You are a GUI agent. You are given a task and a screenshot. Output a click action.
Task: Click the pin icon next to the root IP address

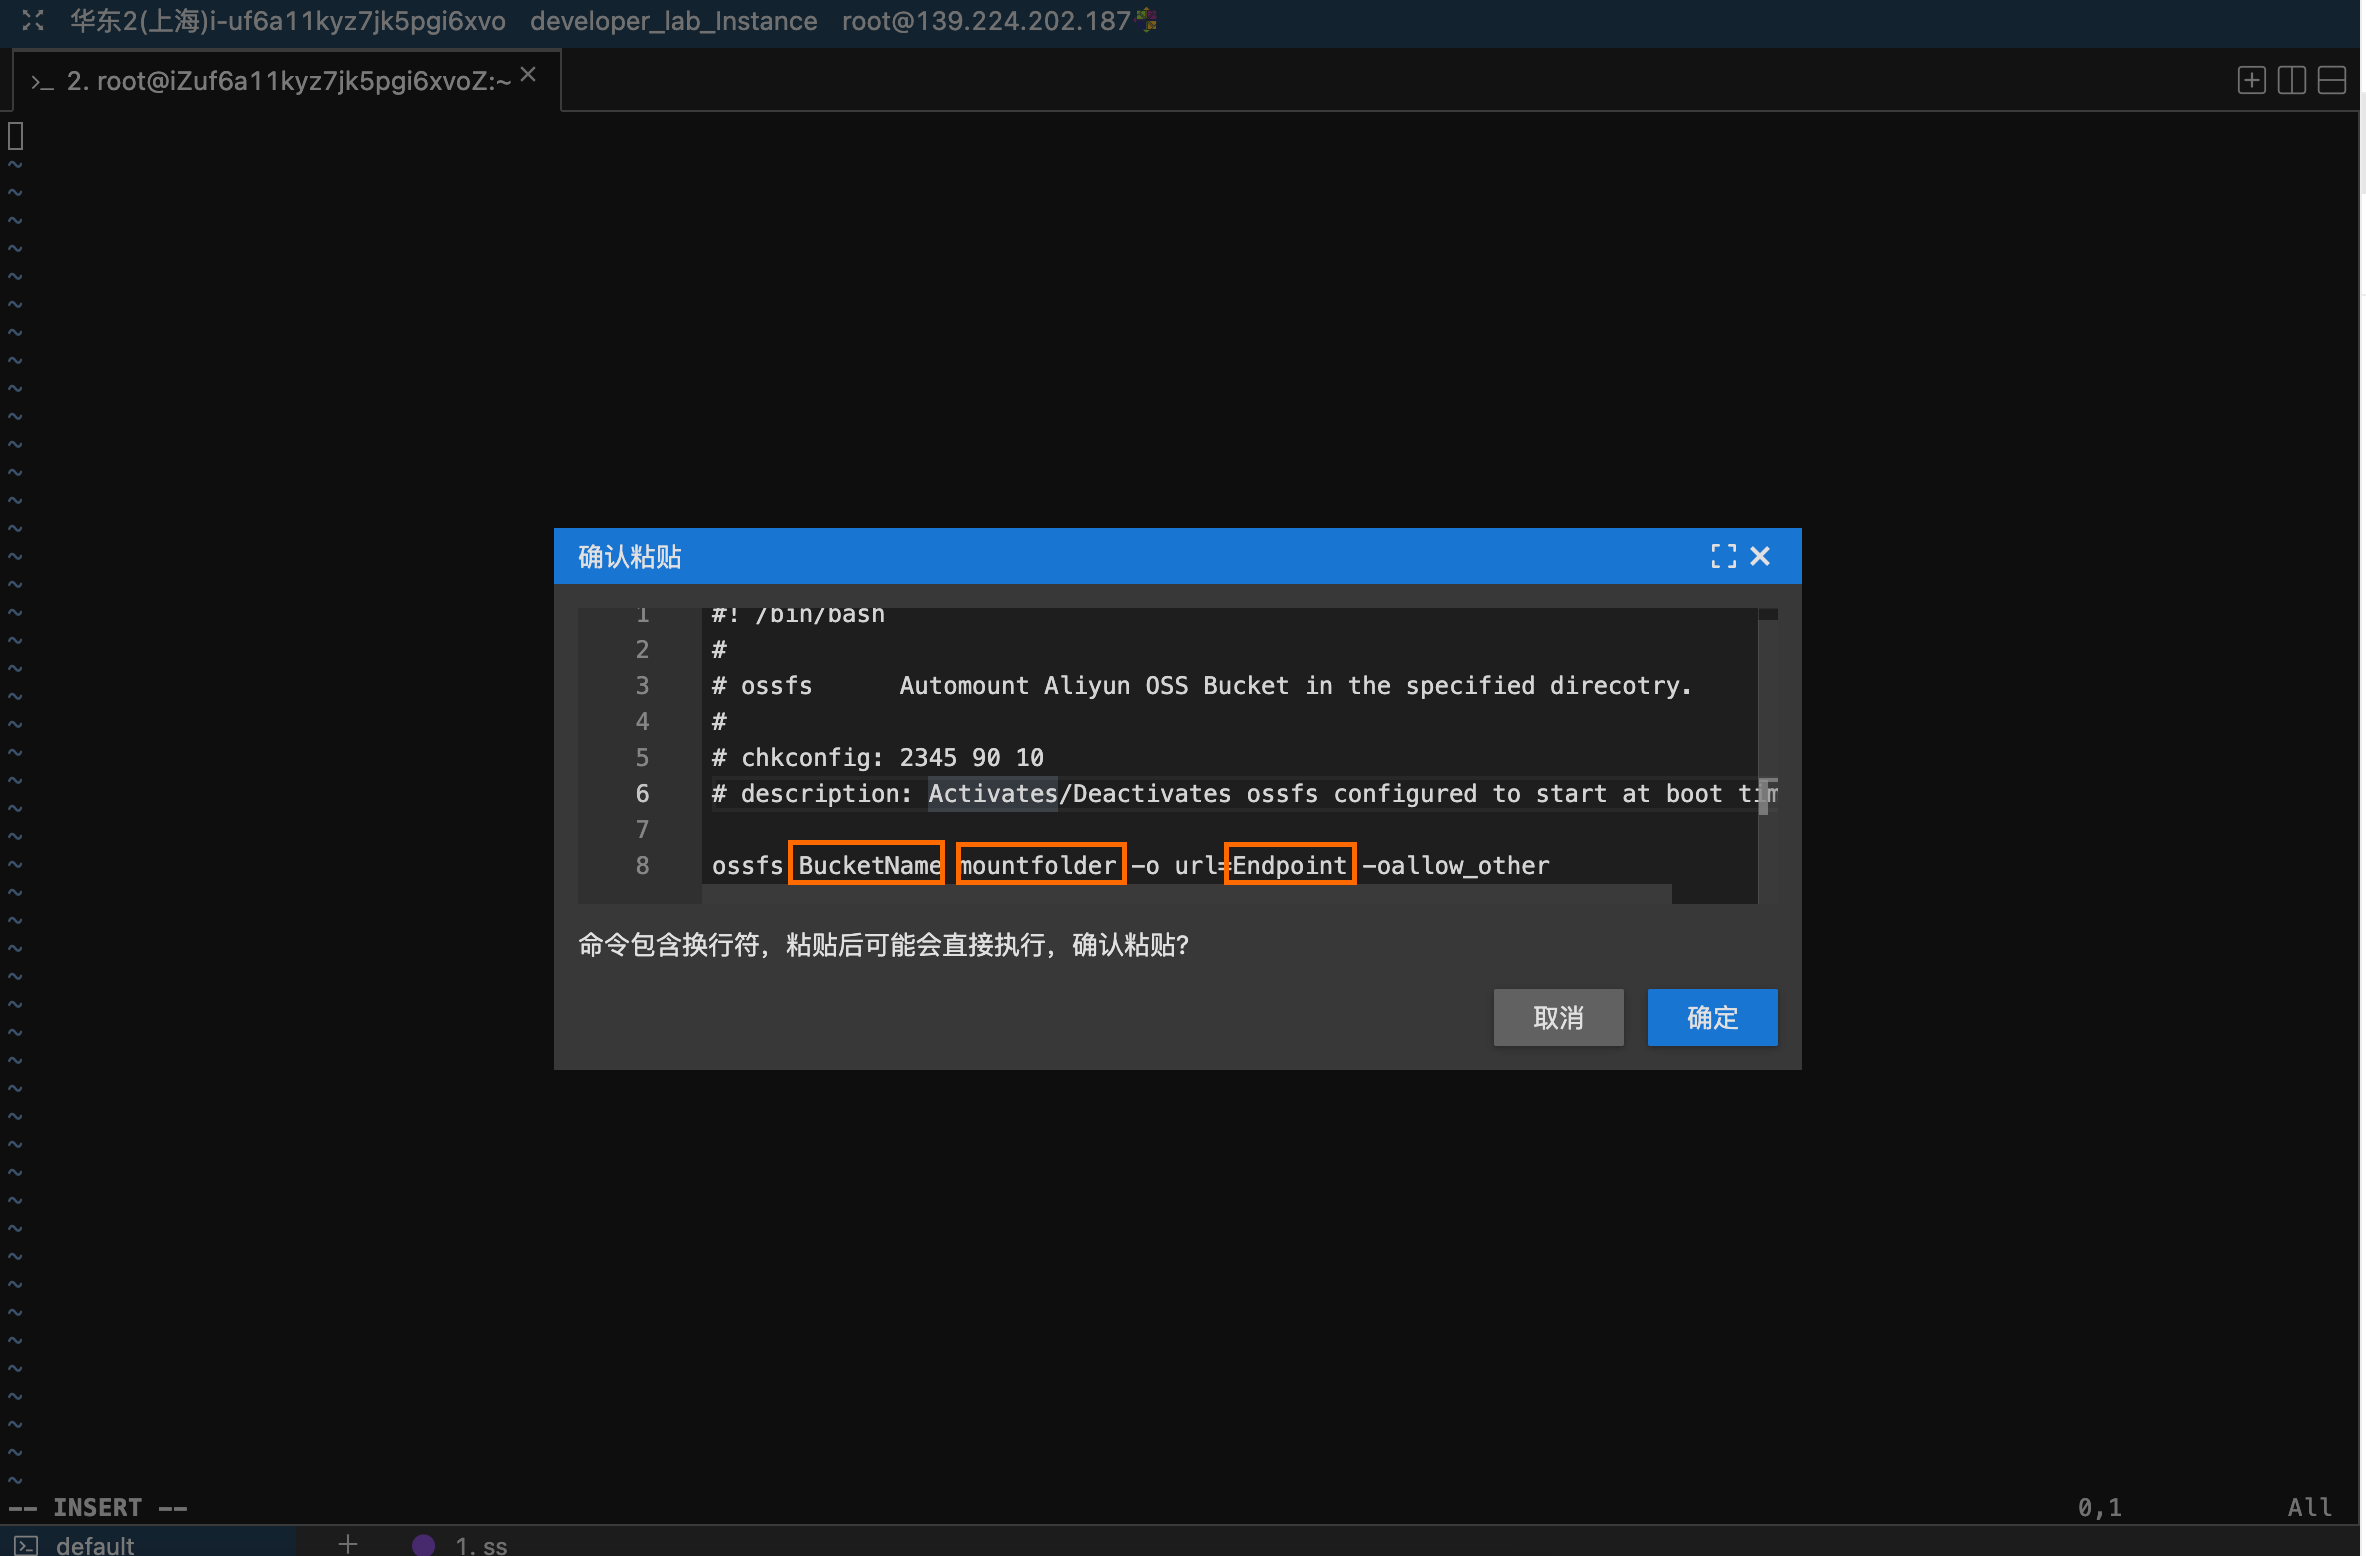point(1147,20)
